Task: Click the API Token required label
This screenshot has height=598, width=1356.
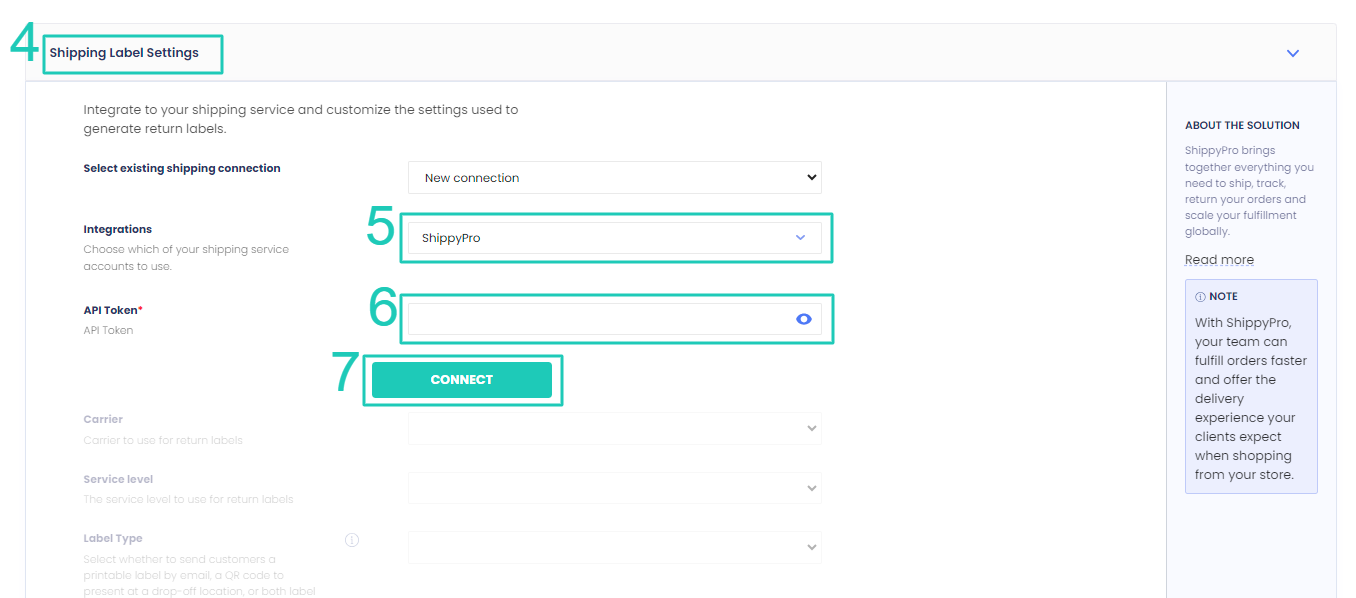Action: point(113,310)
